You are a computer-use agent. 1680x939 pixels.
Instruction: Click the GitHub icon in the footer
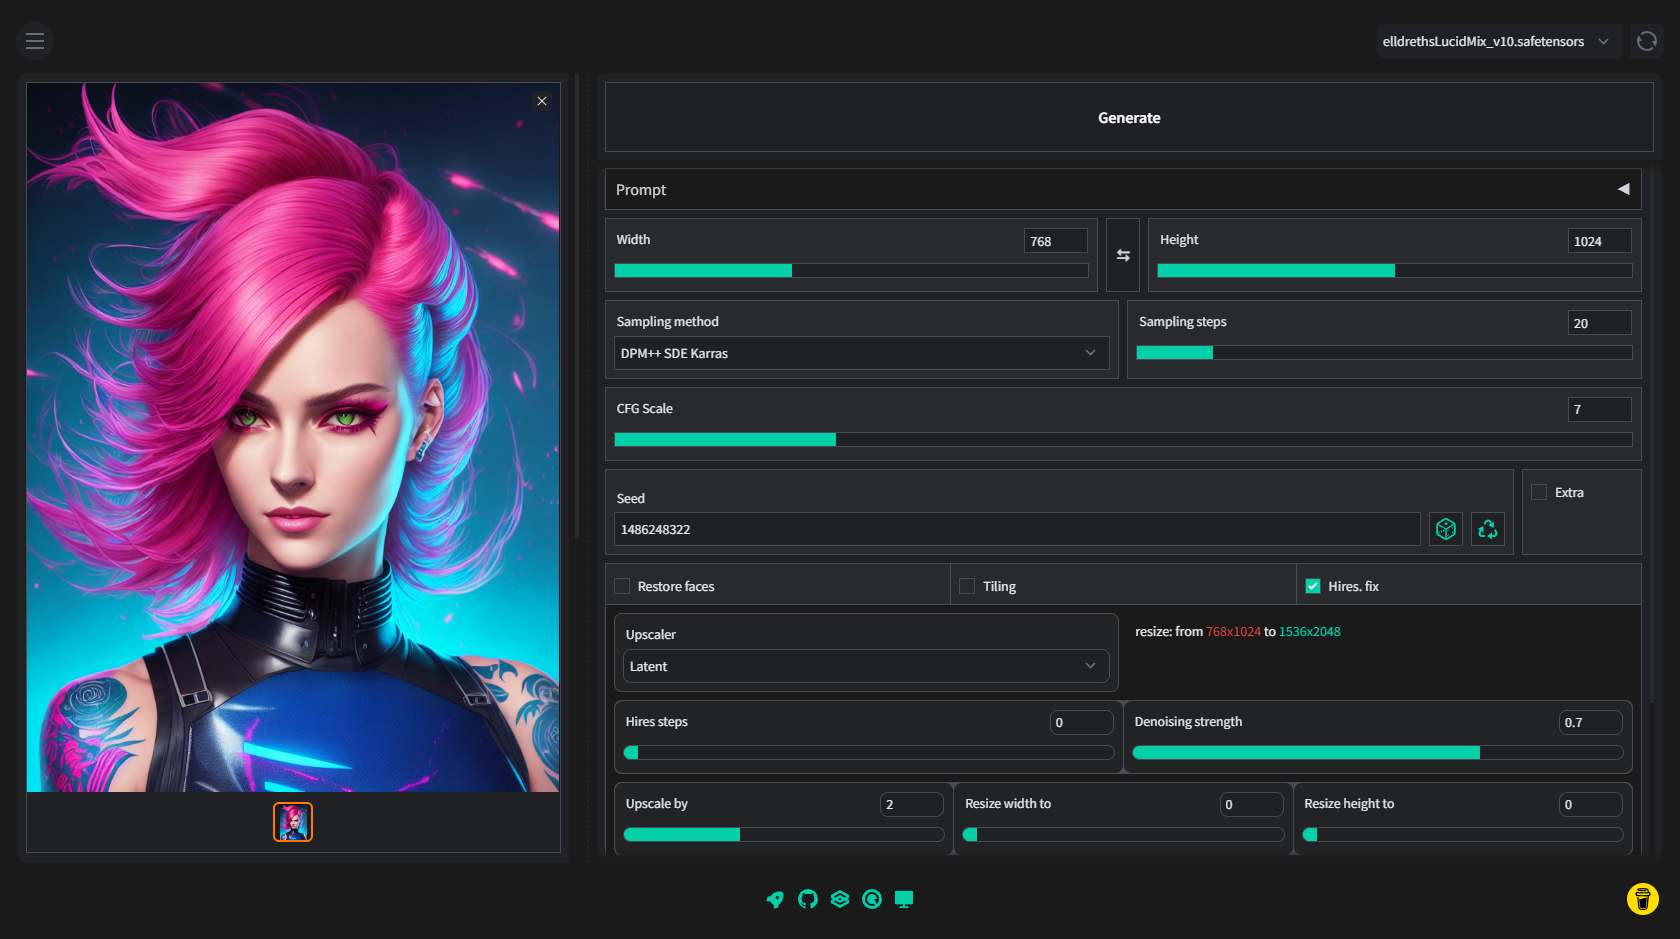click(808, 899)
